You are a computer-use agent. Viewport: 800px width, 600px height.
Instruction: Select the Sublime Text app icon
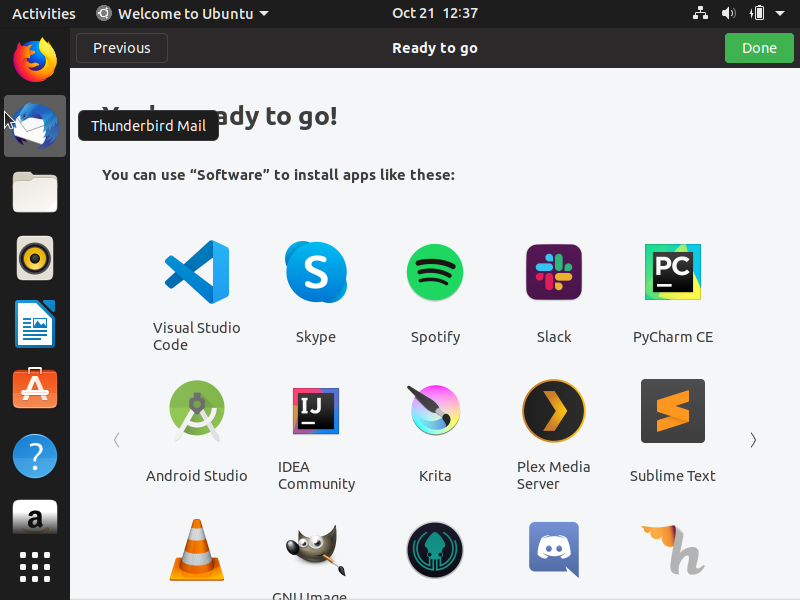click(x=673, y=411)
